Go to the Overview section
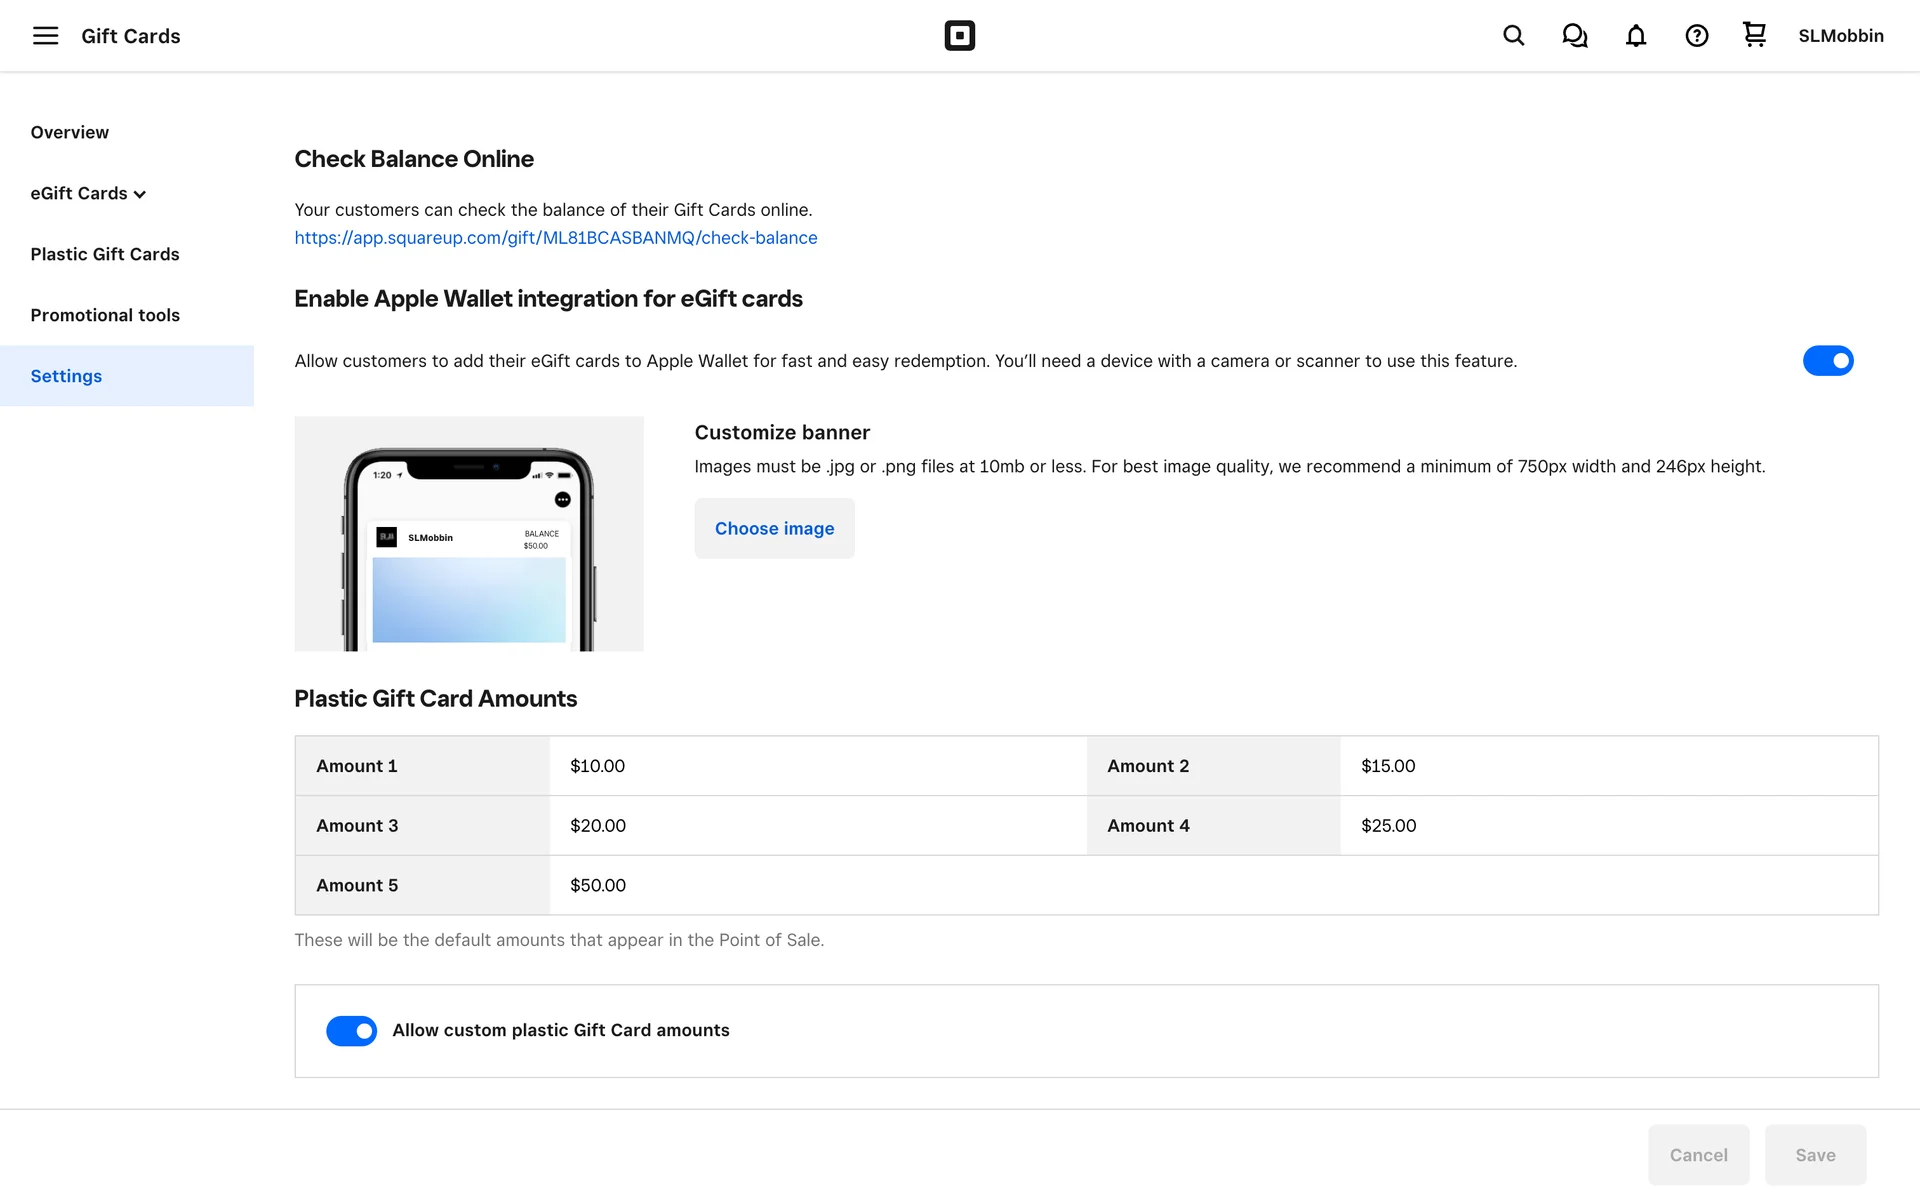The image size is (1920, 1200). point(70,133)
